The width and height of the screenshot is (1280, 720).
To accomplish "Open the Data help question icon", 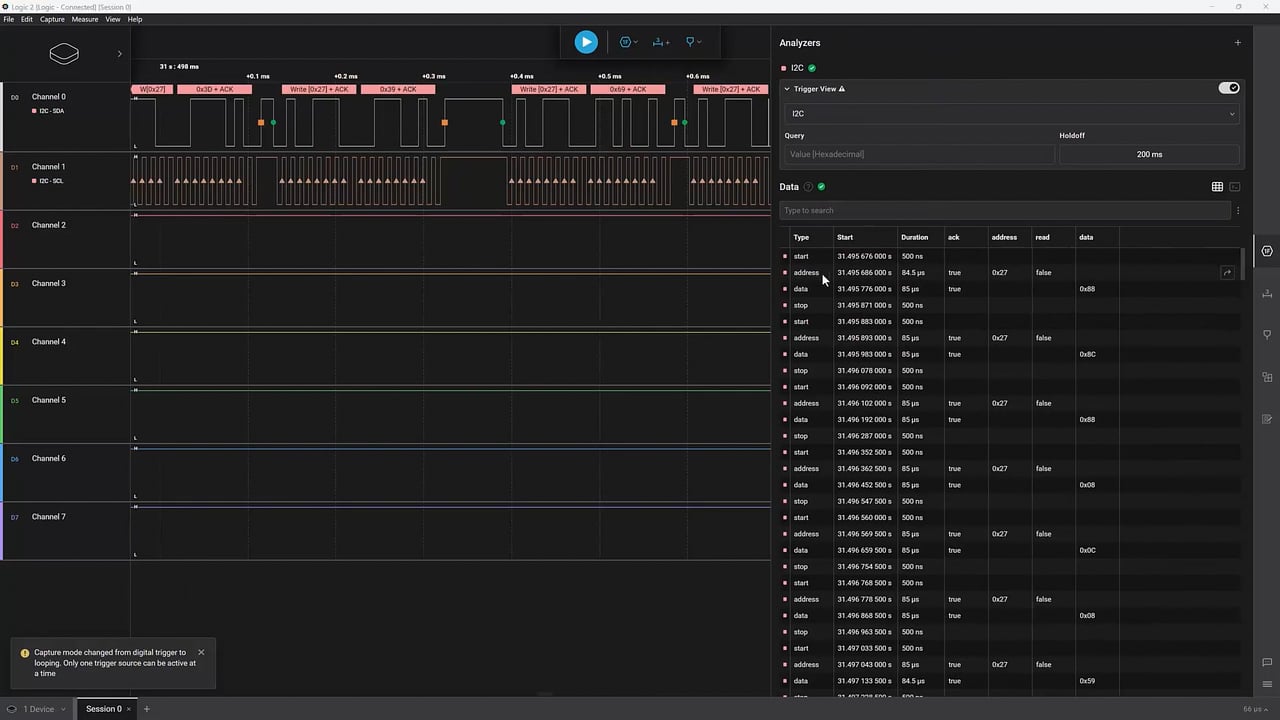I will [808, 187].
